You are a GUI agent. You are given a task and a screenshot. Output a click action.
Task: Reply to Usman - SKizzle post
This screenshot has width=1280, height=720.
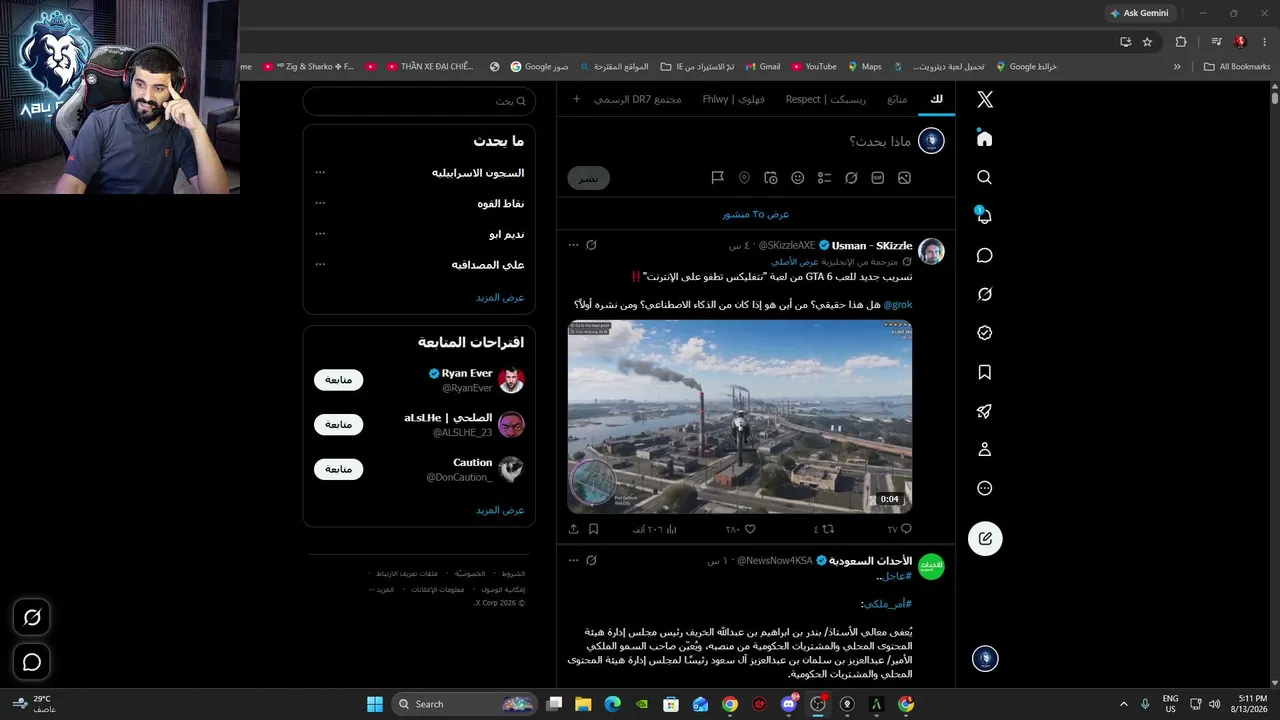(906, 529)
